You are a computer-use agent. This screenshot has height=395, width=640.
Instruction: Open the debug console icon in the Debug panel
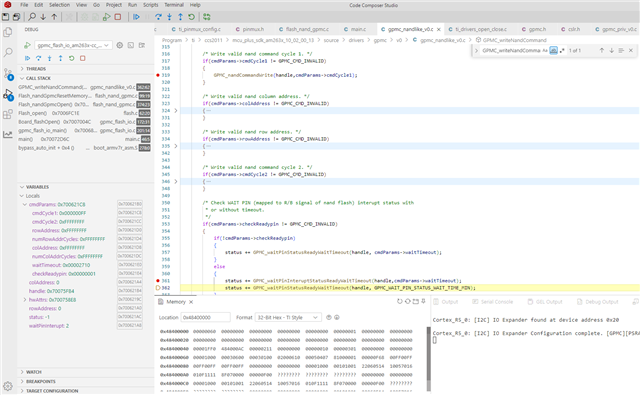click(x=131, y=45)
